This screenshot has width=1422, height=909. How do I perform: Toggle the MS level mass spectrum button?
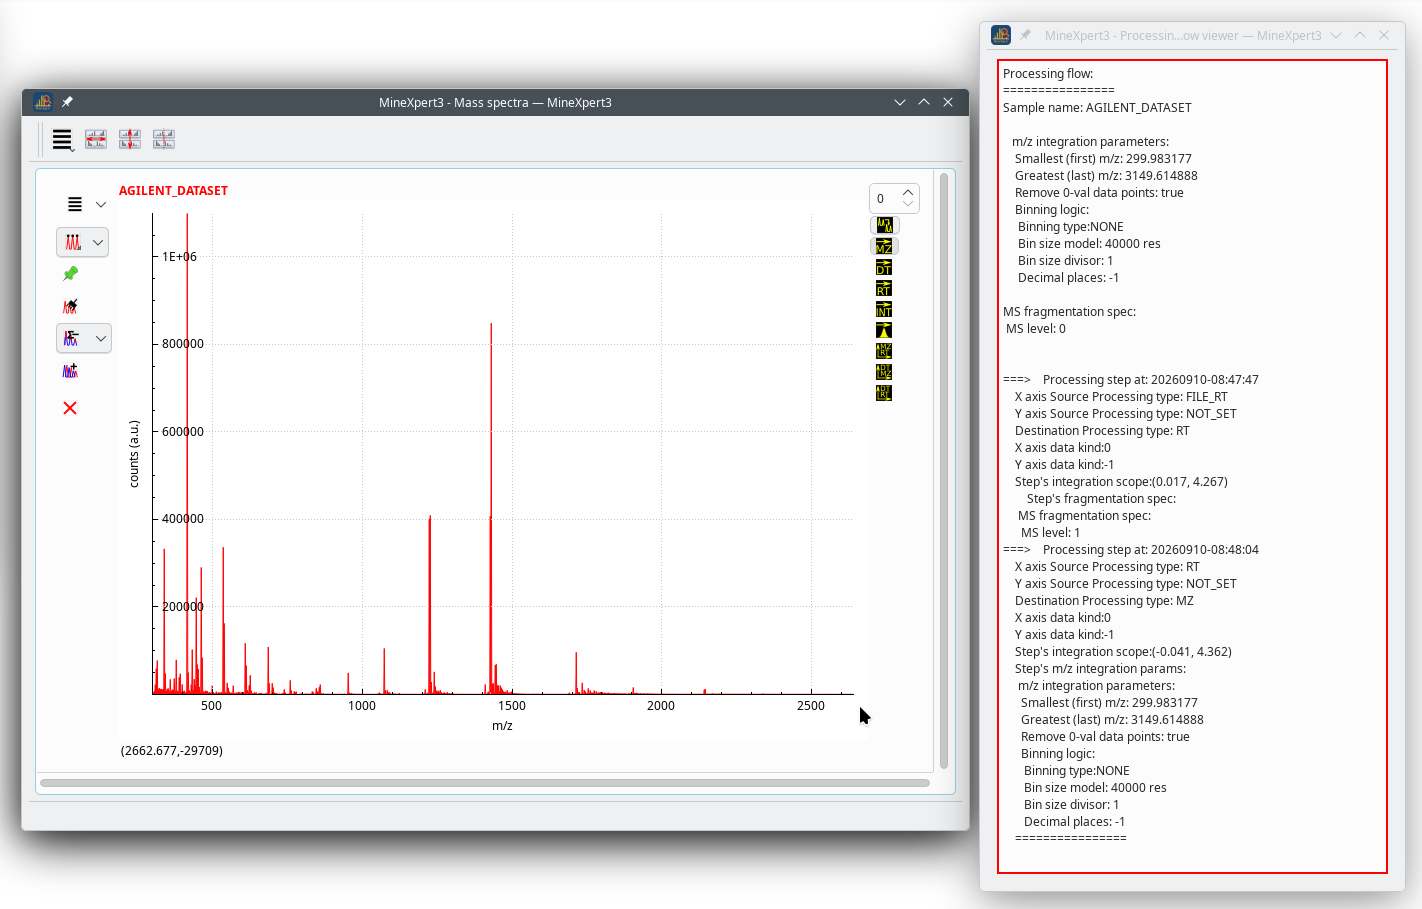(x=884, y=226)
